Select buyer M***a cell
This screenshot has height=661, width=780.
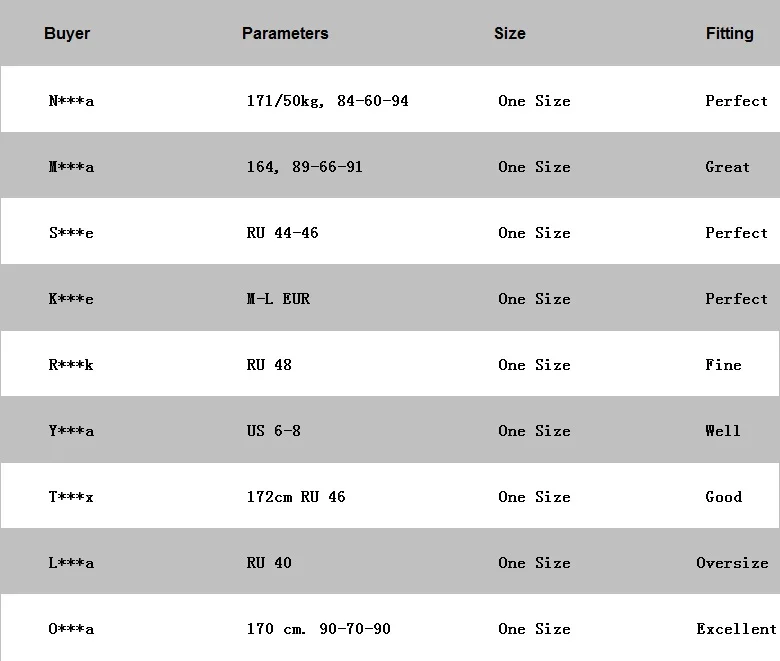(71, 167)
